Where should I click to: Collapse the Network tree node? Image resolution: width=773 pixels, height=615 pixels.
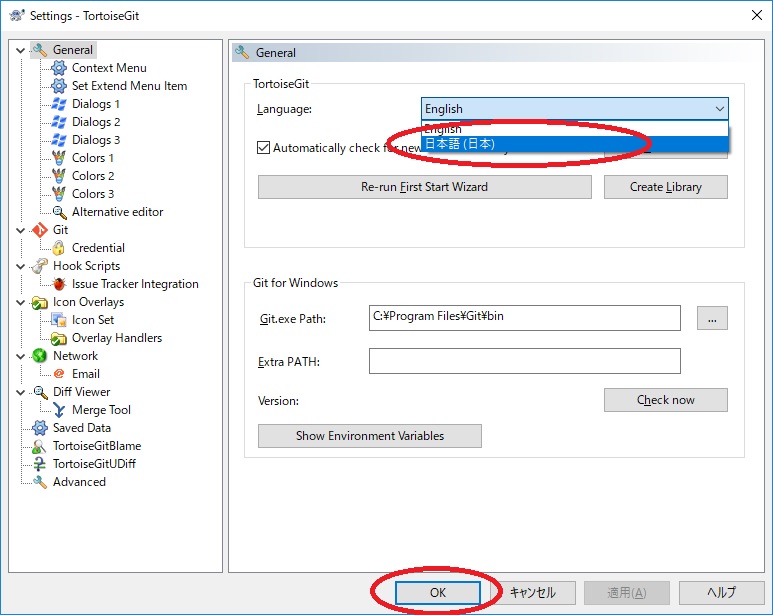coord(20,356)
